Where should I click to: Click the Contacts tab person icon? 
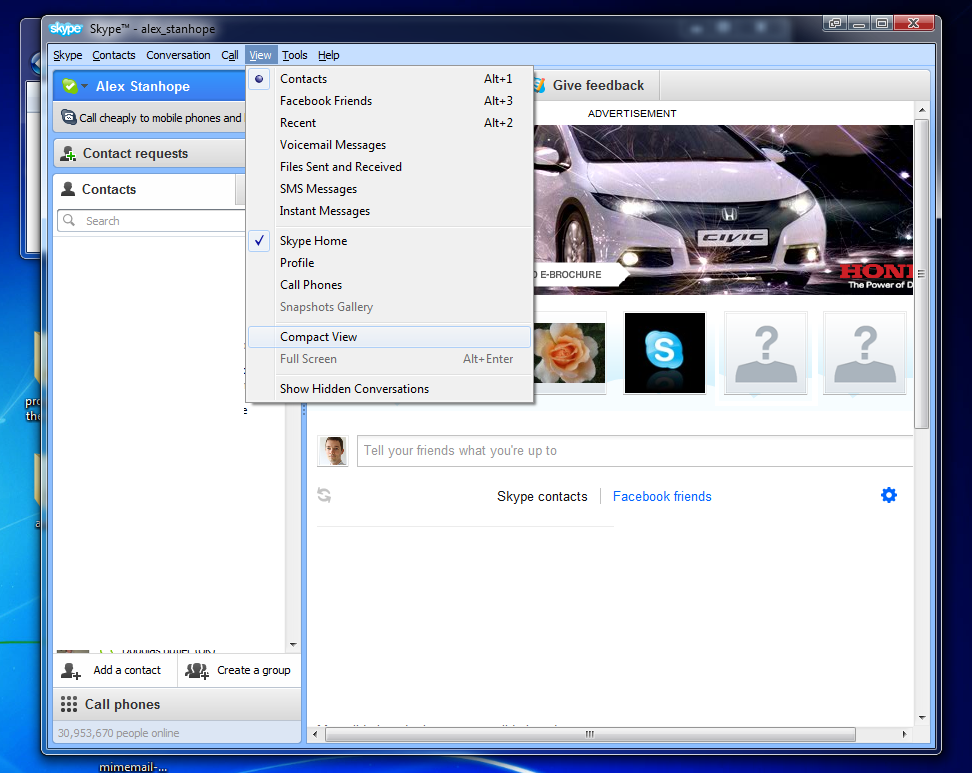pos(68,189)
